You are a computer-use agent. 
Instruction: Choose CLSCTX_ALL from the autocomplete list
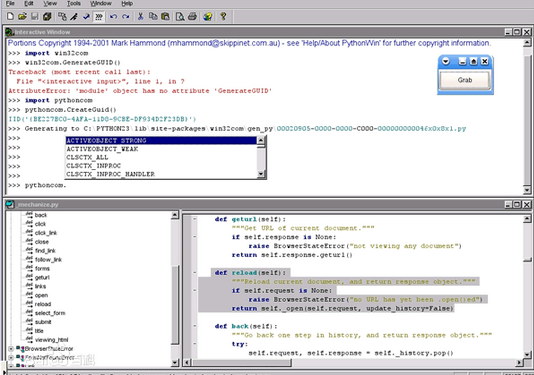click(161, 157)
